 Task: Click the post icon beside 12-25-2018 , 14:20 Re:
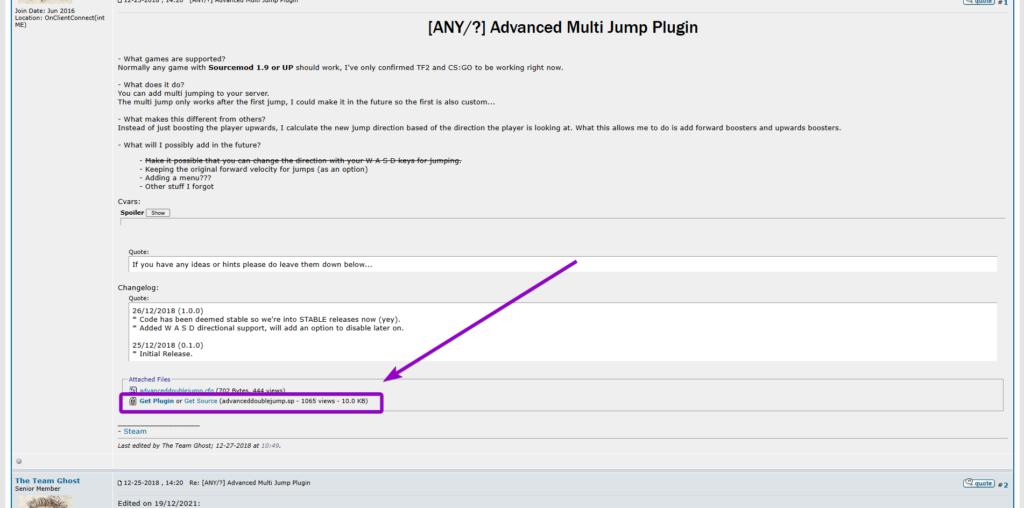pyautogui.click(x=120, y=483)
